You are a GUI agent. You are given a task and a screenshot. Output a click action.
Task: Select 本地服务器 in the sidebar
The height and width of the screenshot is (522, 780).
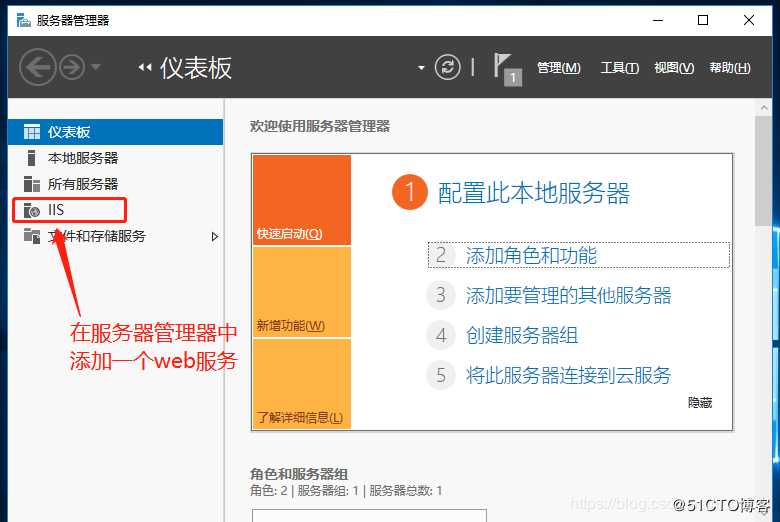pyautogui.click(x=115, y=158)
